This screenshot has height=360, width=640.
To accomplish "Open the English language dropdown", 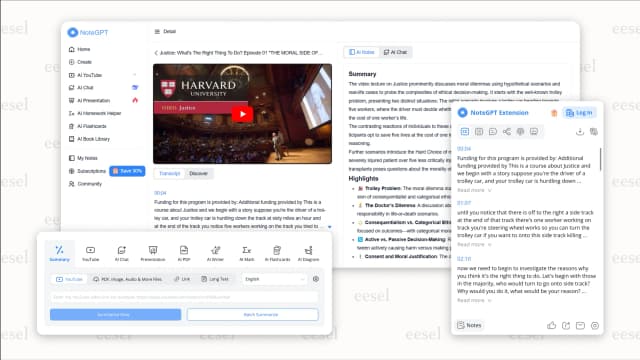I will (274, 279).
